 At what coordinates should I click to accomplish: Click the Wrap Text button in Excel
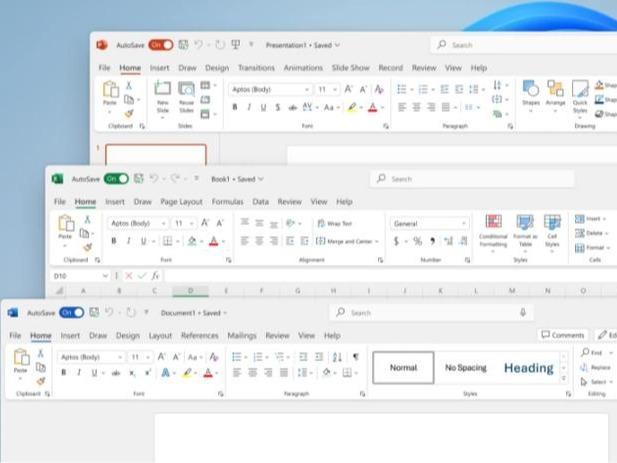pyautogui.click(x=334, y=224)
